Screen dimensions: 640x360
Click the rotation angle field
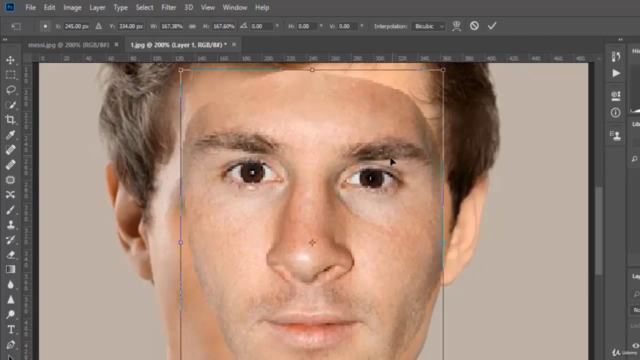coord(261,26)
